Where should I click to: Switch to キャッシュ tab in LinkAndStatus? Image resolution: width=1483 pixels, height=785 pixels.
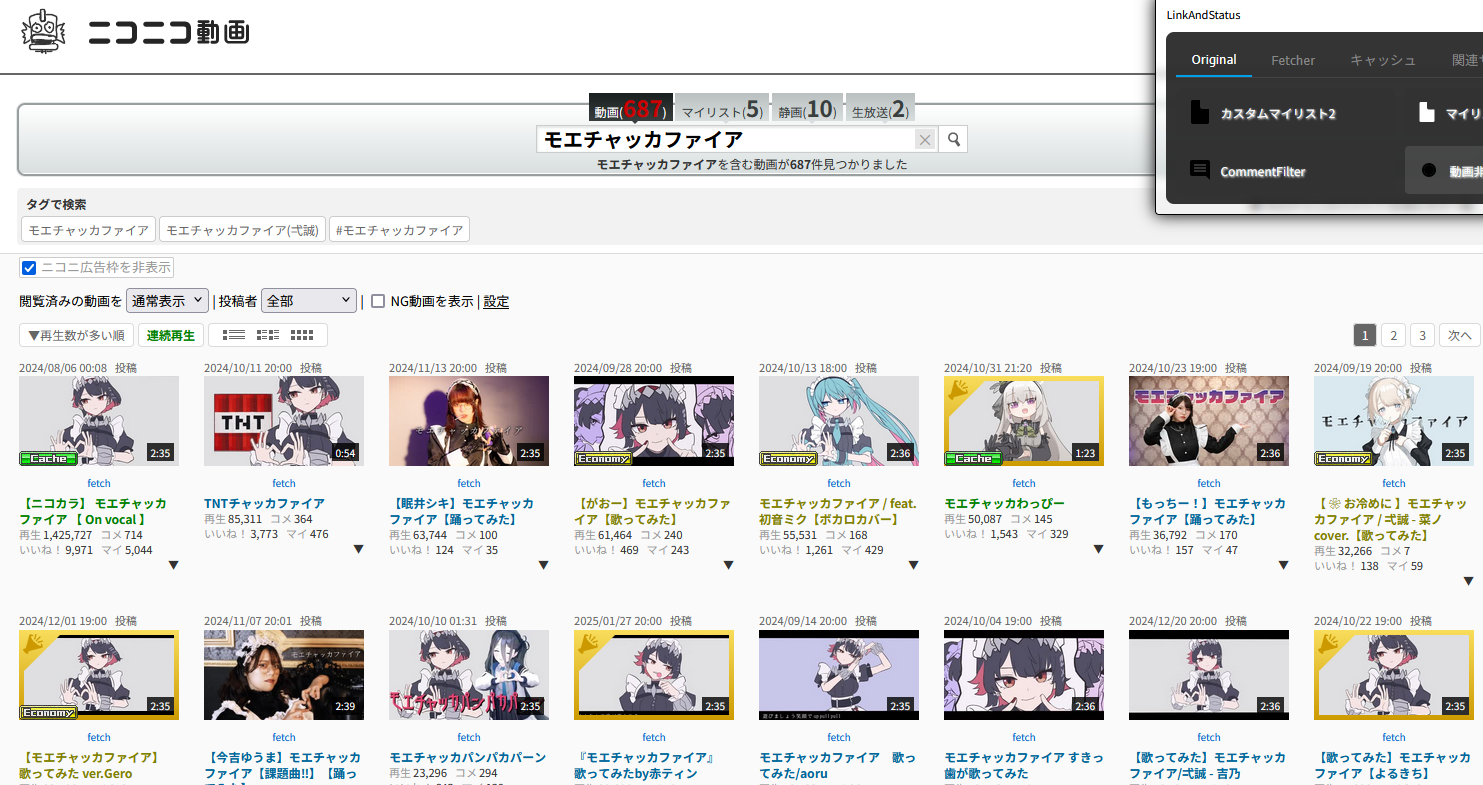point(1383,60)
